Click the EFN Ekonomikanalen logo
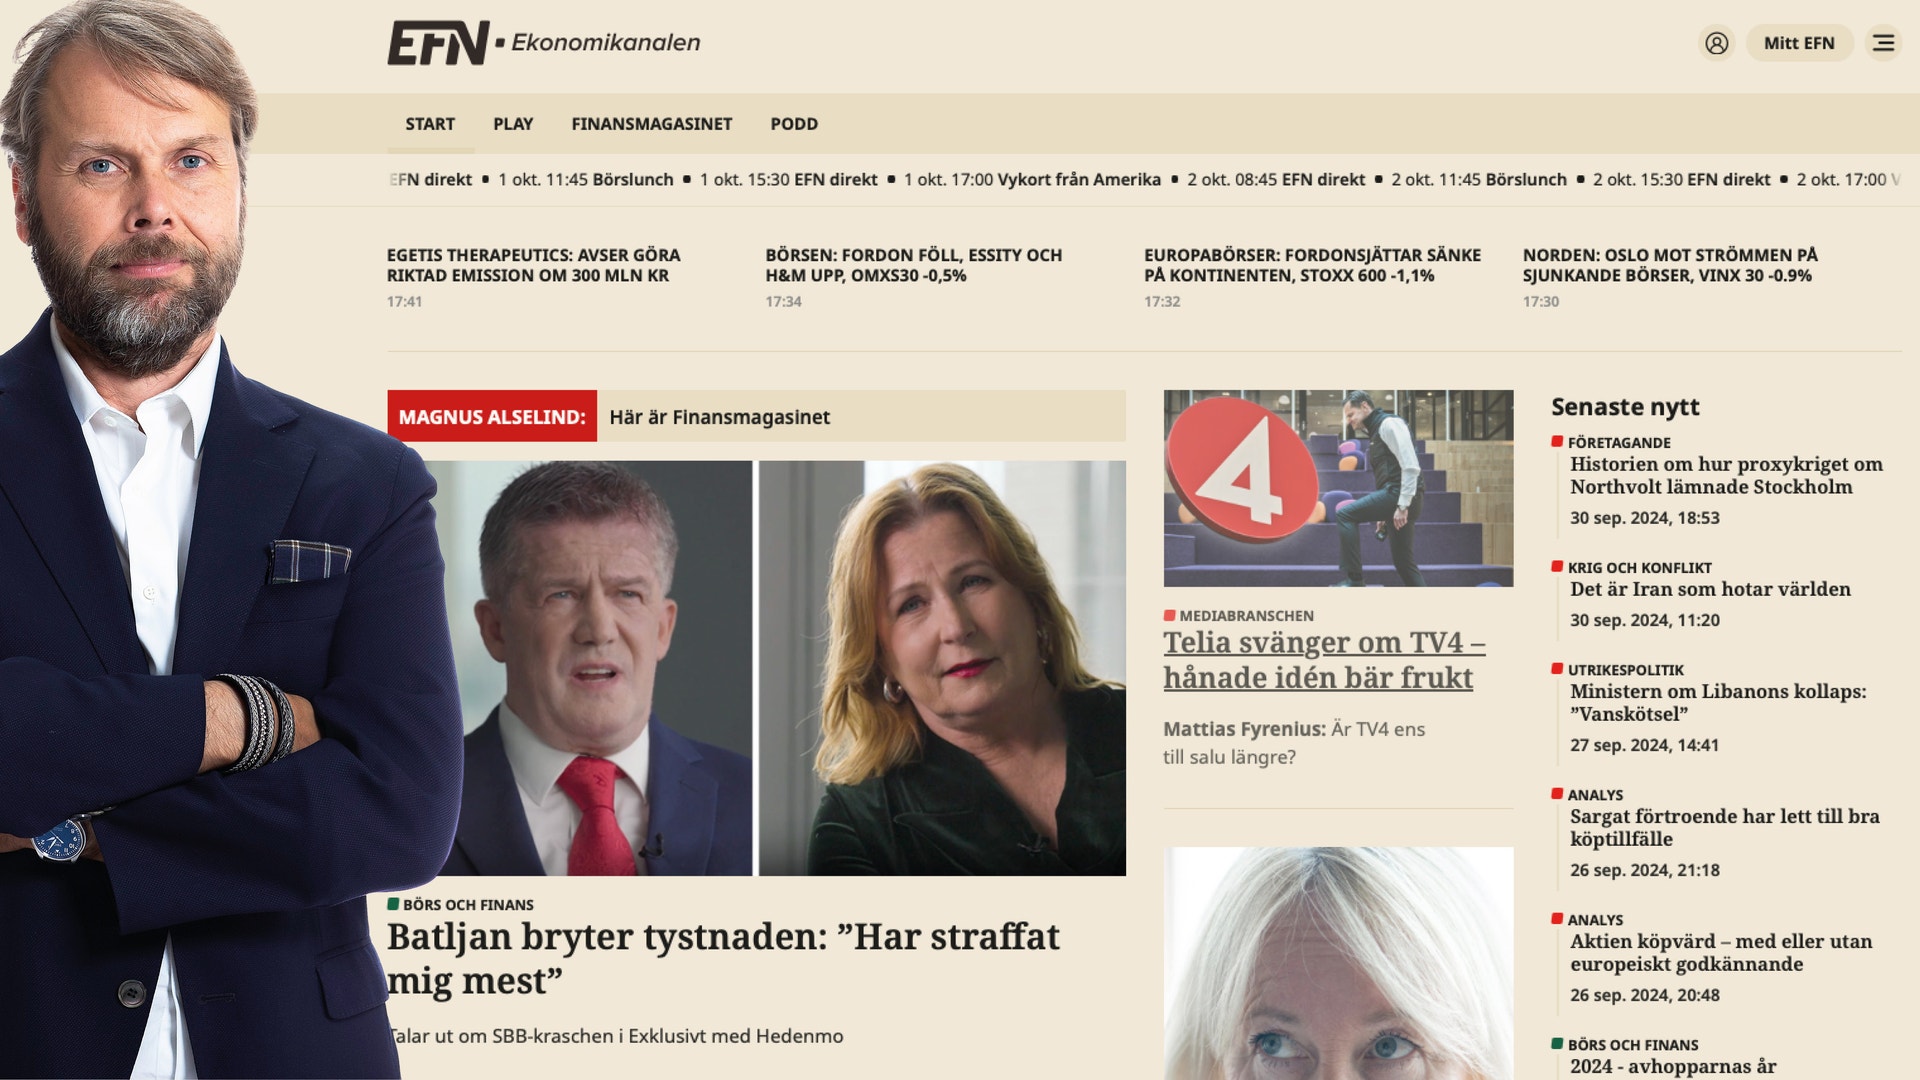 coord(544,43)
